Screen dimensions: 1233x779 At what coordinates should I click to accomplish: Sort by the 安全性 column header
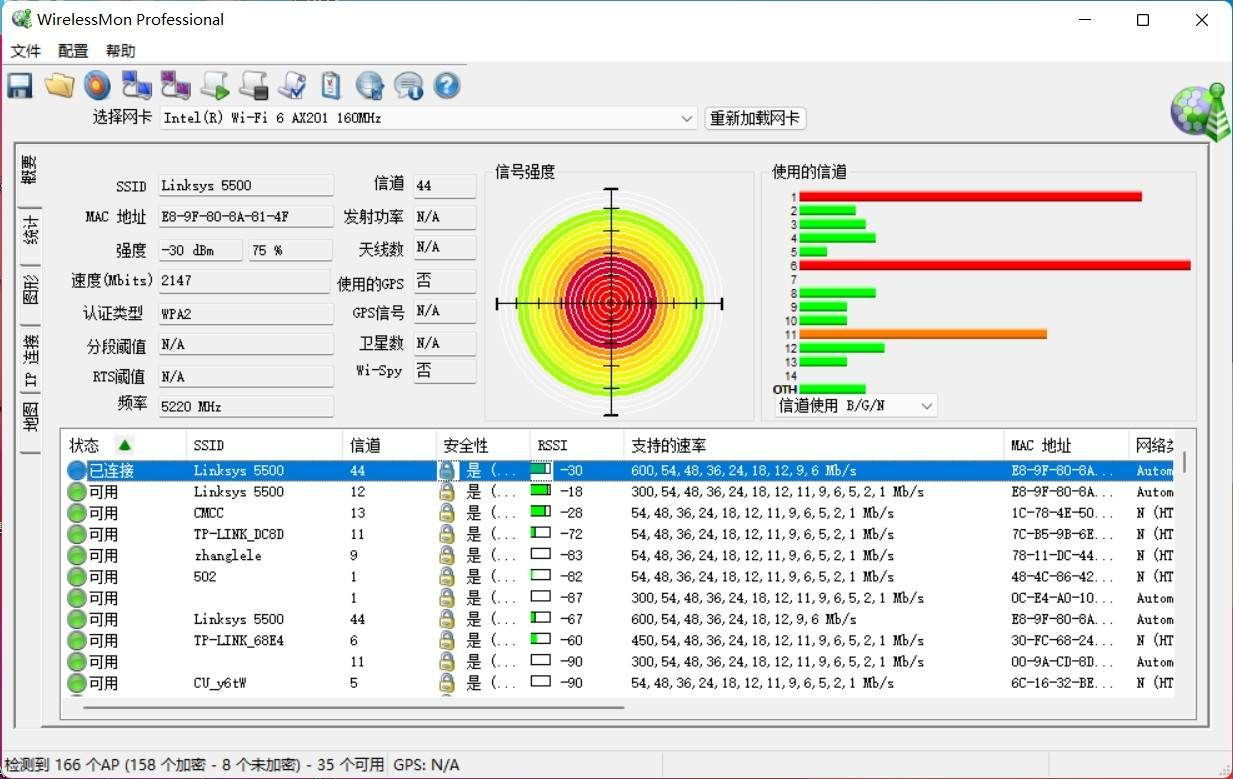coord(483,445)
